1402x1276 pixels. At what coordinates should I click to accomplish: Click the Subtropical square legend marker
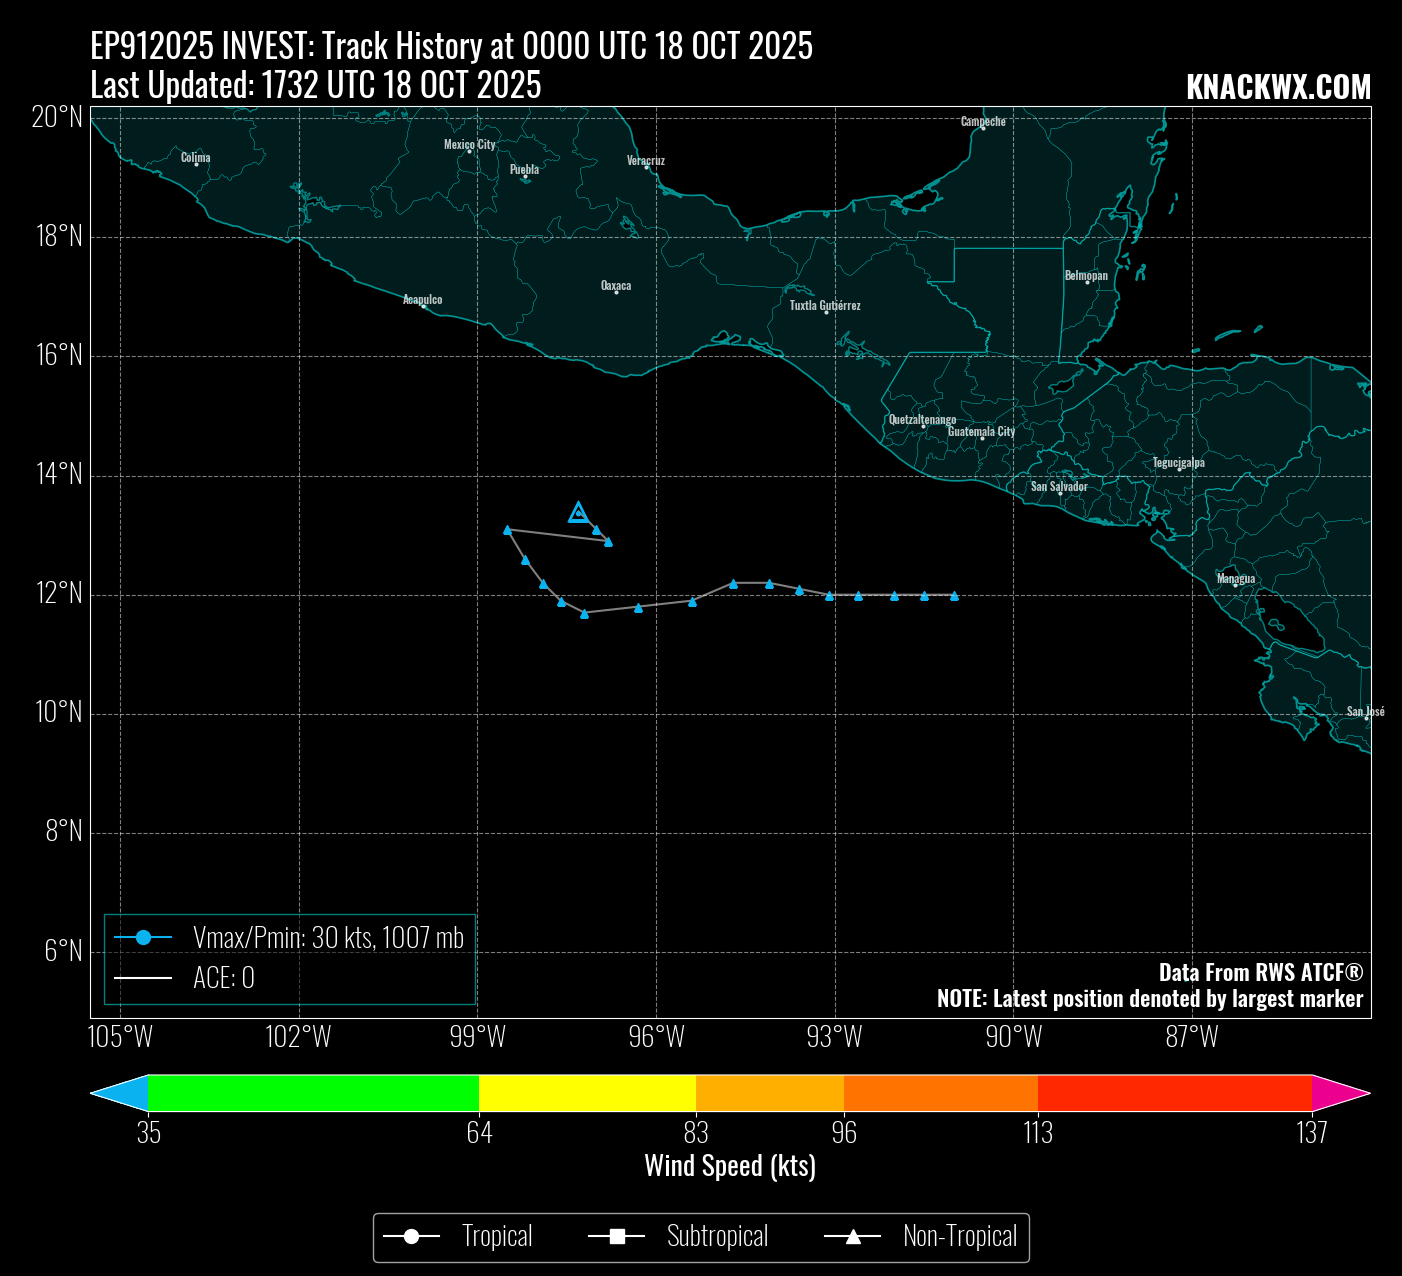click(x=617, y=1238)
